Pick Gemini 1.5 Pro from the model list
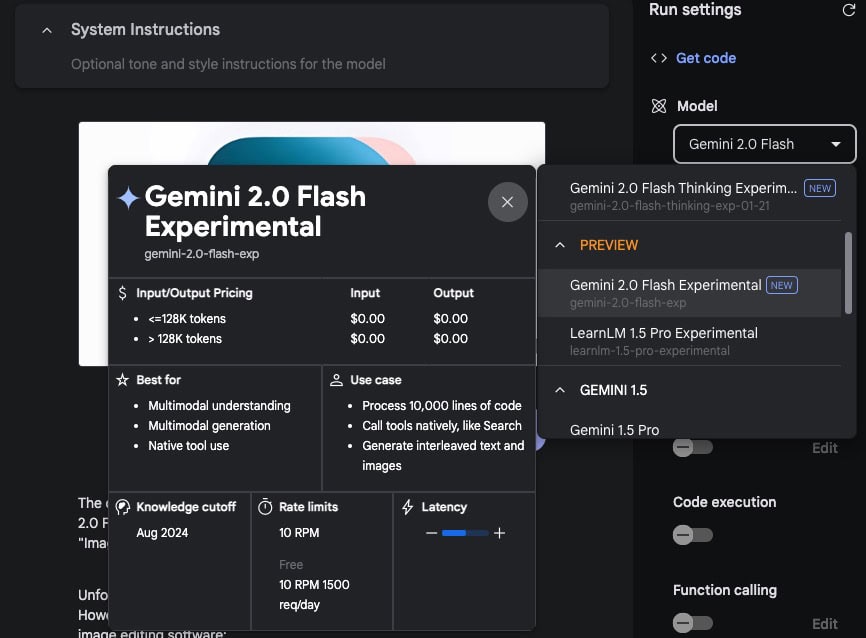 tap(690, 429)
